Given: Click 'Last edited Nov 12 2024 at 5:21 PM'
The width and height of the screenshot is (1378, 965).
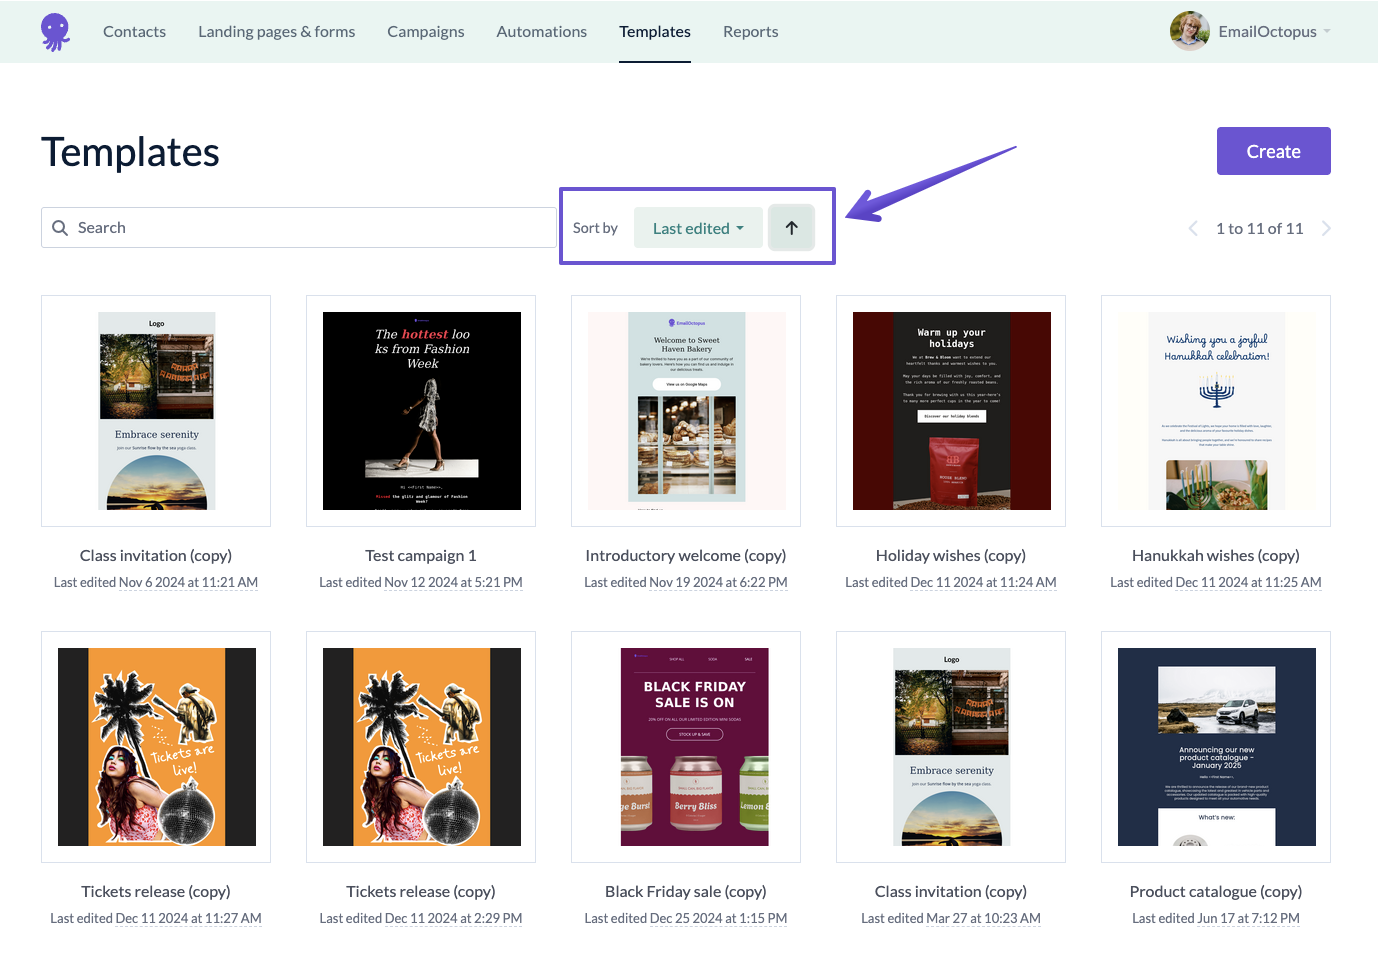Looking at the screenshot, I should tap(421, 582).
